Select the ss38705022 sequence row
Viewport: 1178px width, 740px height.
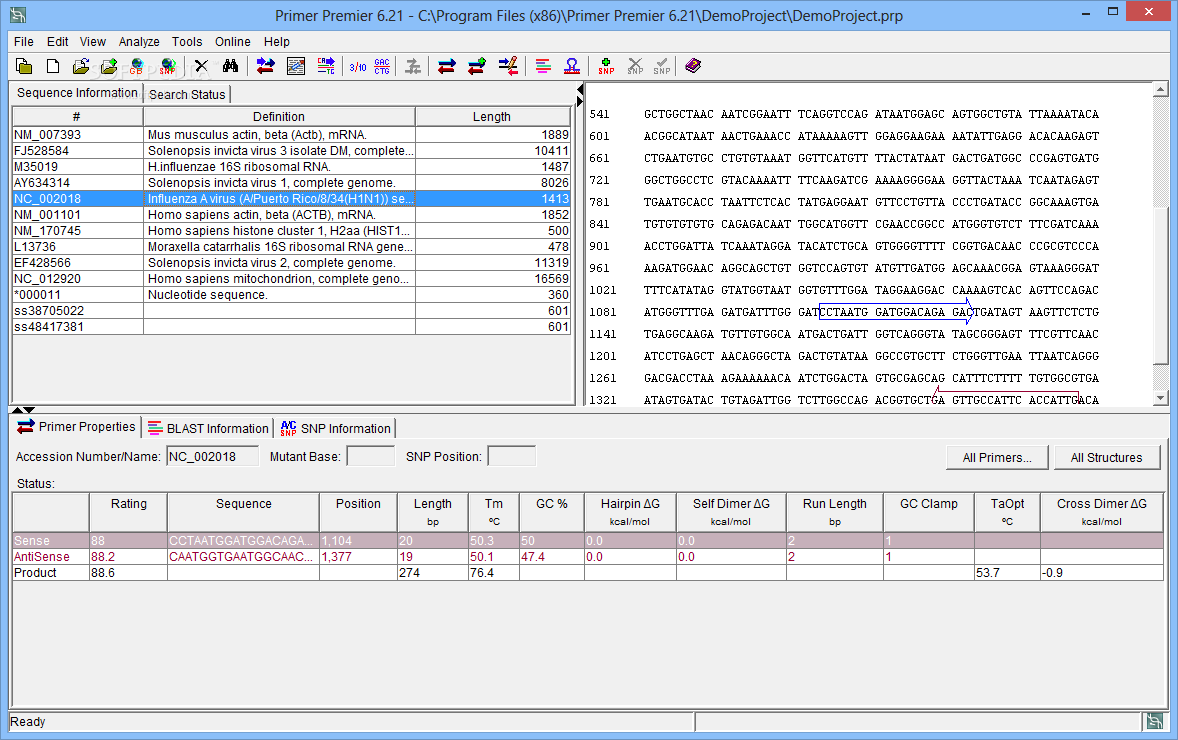[x=291, y=310]
